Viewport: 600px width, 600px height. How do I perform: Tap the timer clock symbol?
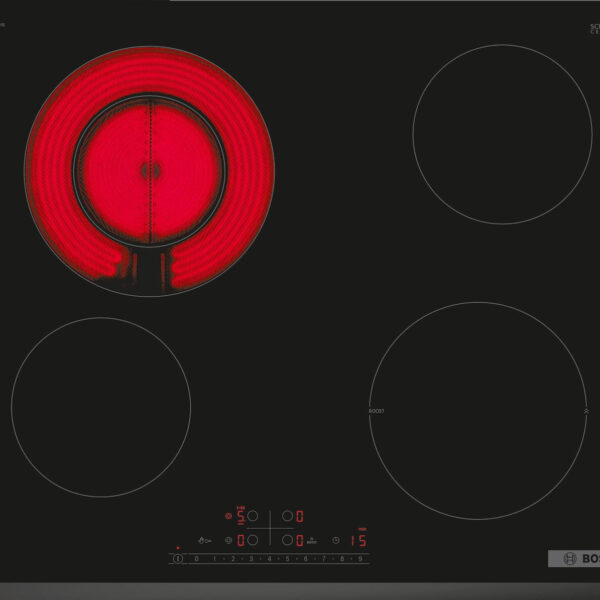pos(336,540)
